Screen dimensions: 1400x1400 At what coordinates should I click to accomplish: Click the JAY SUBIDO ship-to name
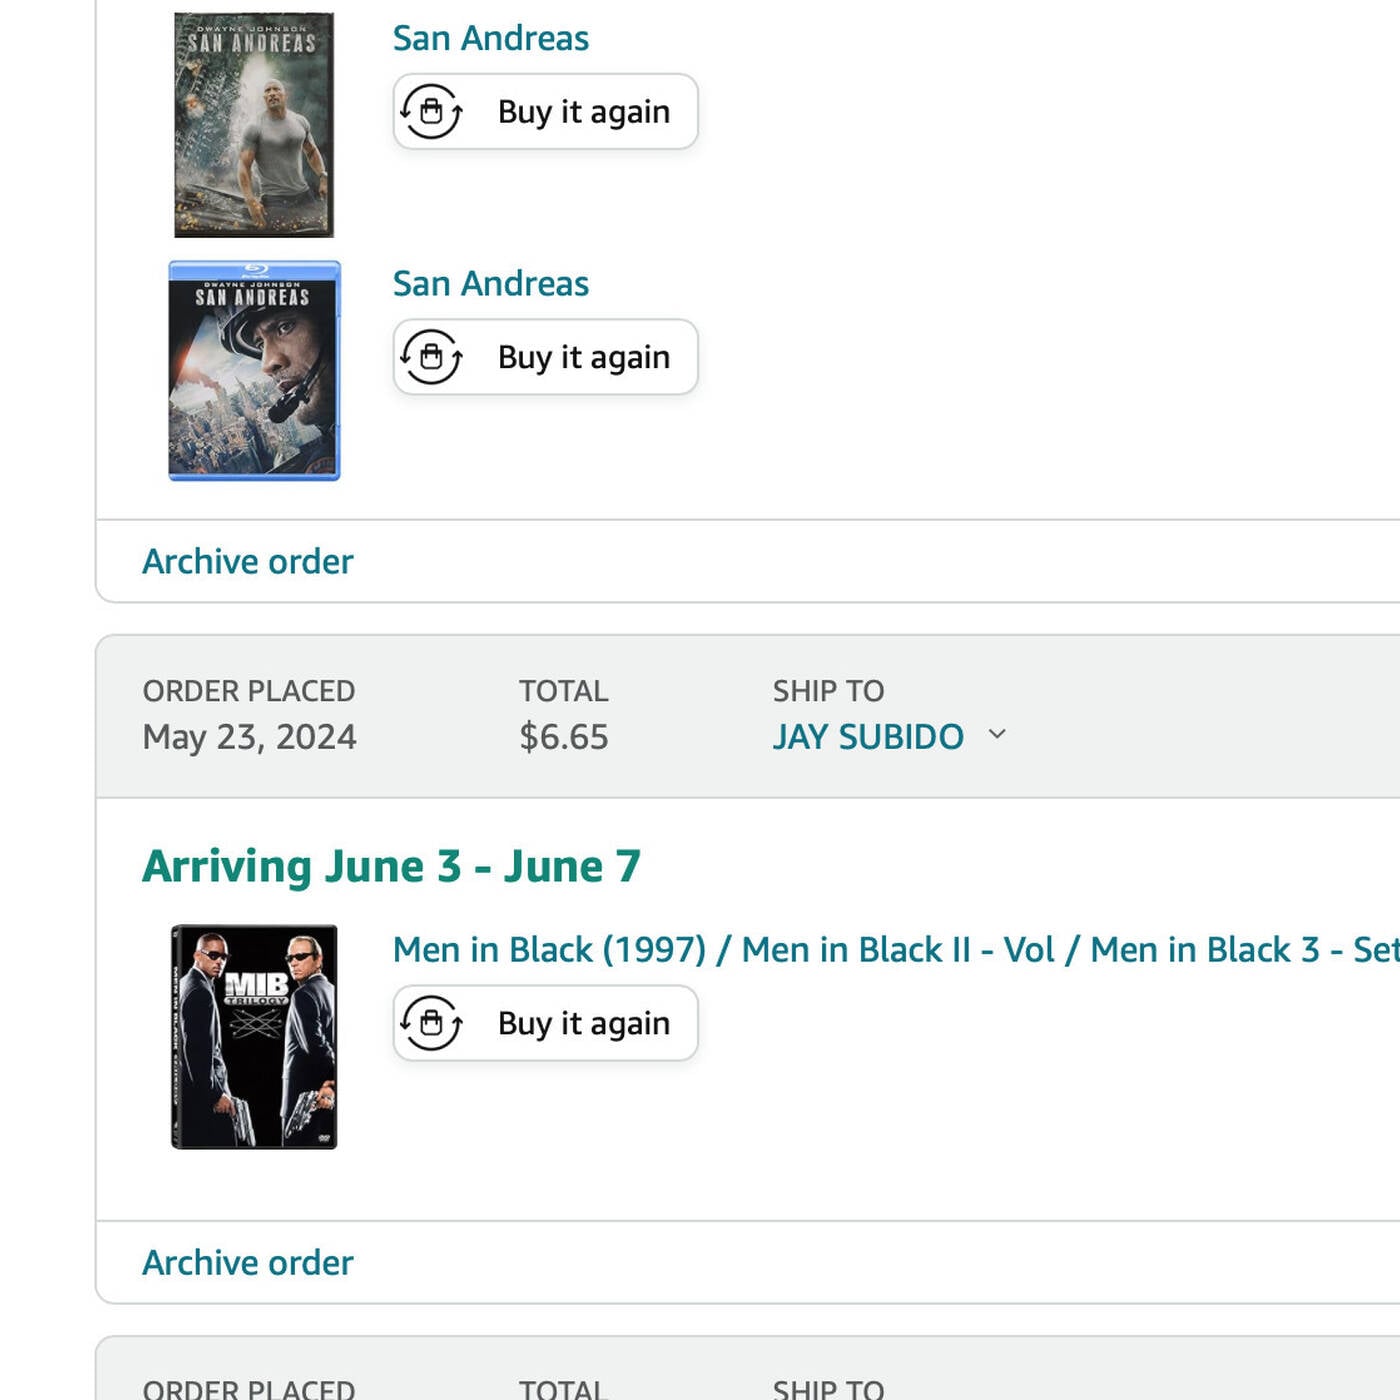coord(868,737)
